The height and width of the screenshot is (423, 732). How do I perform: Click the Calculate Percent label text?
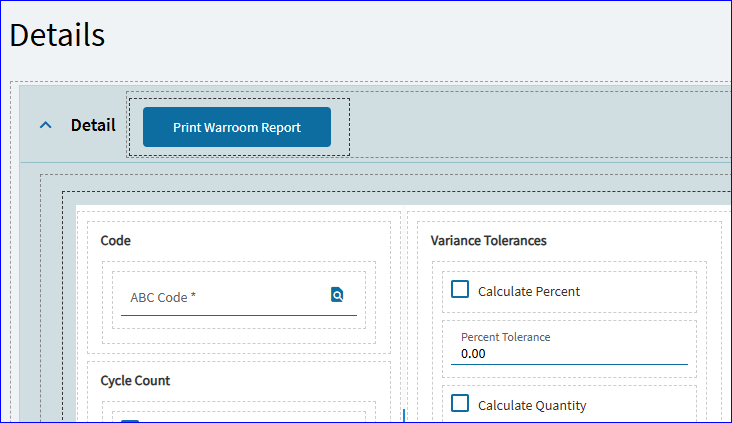click(528, 292)
